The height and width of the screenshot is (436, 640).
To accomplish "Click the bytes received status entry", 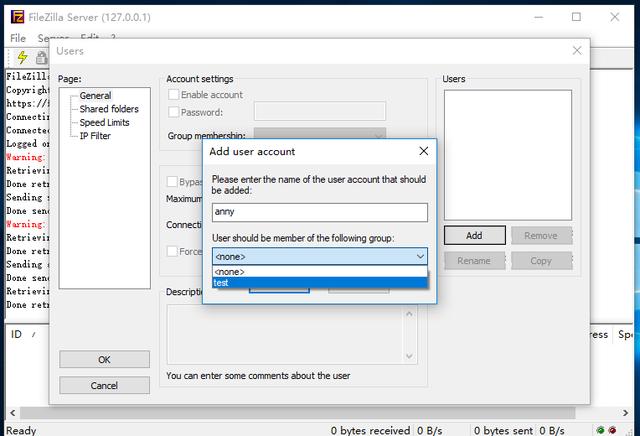I will coord(370,430).
